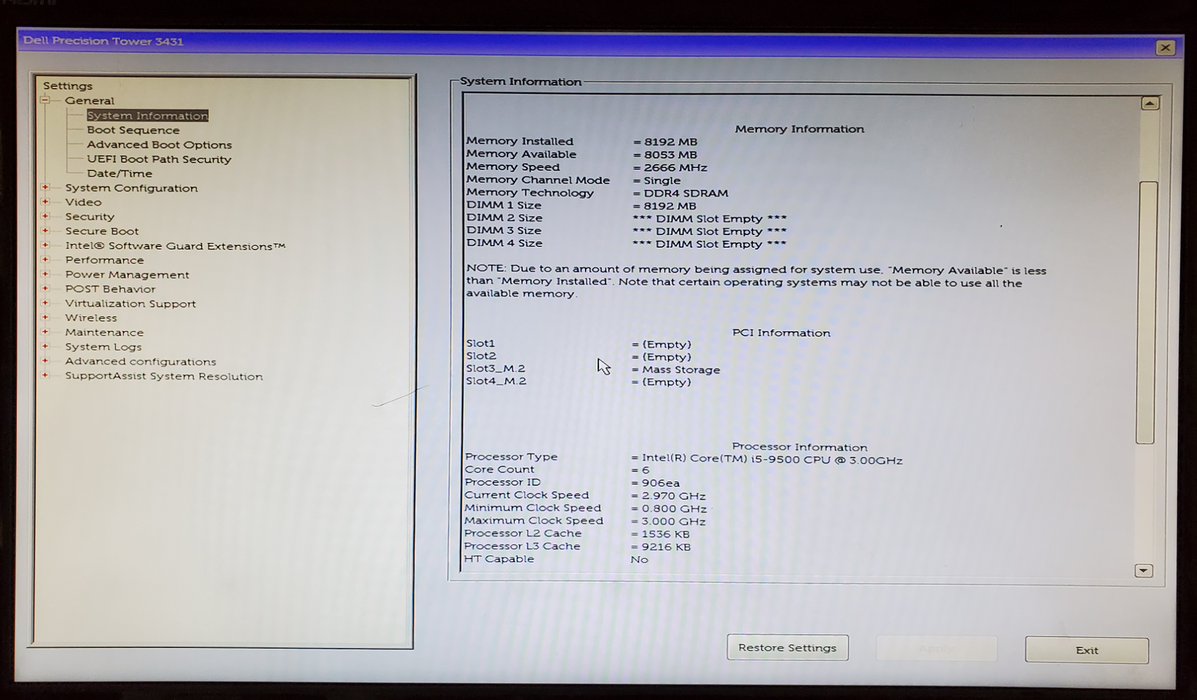Image resolution: width=1197 pixels, height=700 pixels.
Task: Select the Power Management label
Action: (127, 275)
